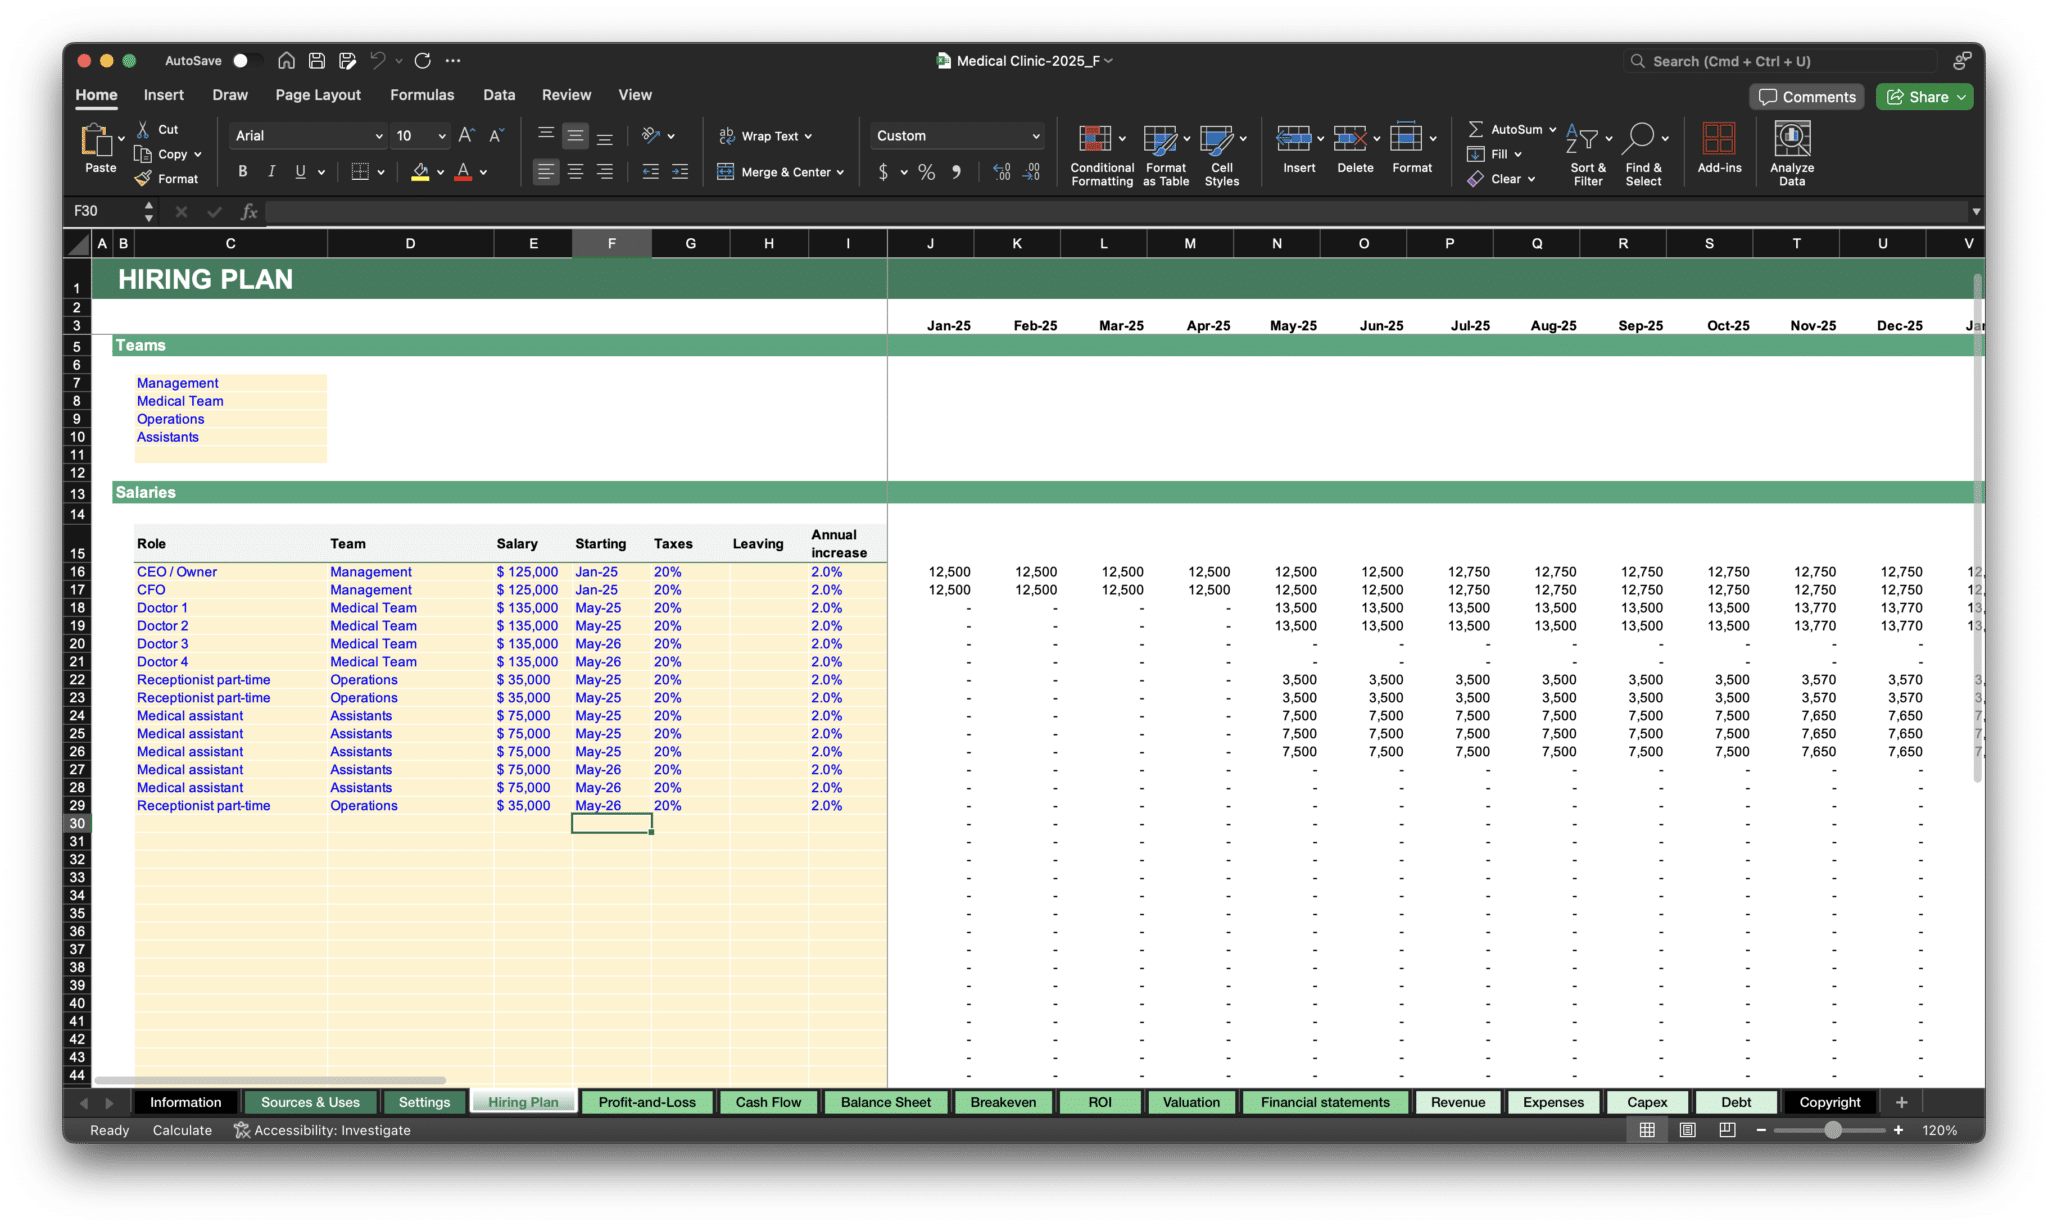The width and height of the screenshot is (2048, 1226).
Task: Open the Conditional Formatting icon
Action: pos(1095,138)
